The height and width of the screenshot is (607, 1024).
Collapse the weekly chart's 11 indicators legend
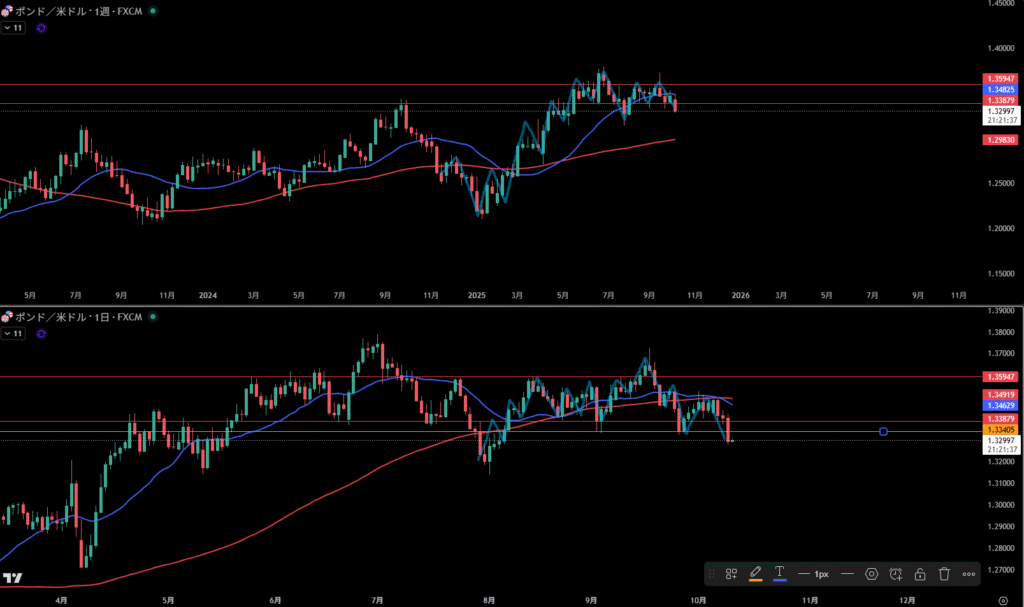click(x=14, y=28)
